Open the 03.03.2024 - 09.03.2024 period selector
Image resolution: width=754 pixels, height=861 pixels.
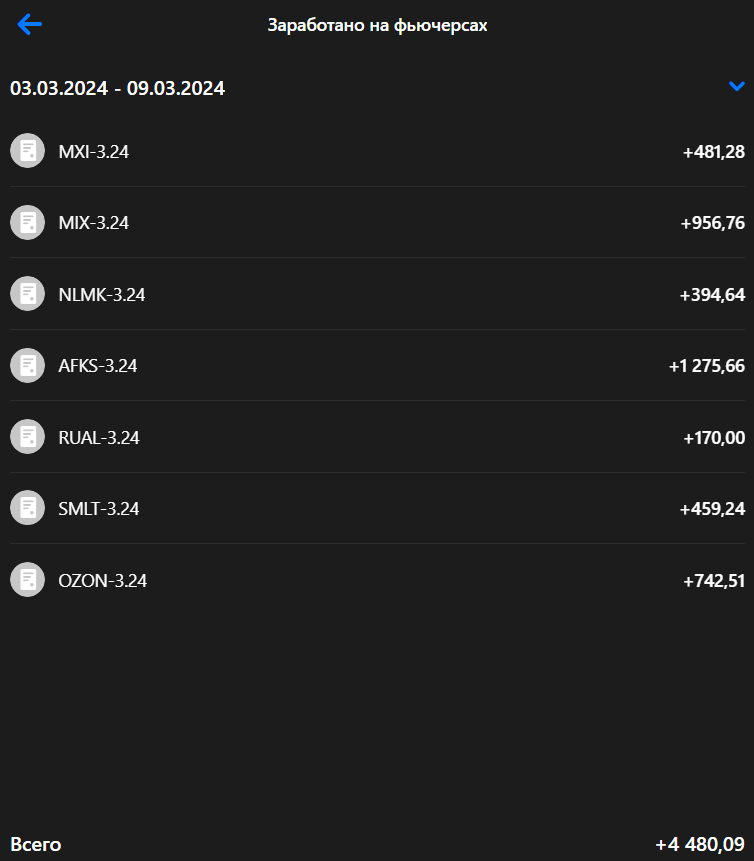click(117, 88)
